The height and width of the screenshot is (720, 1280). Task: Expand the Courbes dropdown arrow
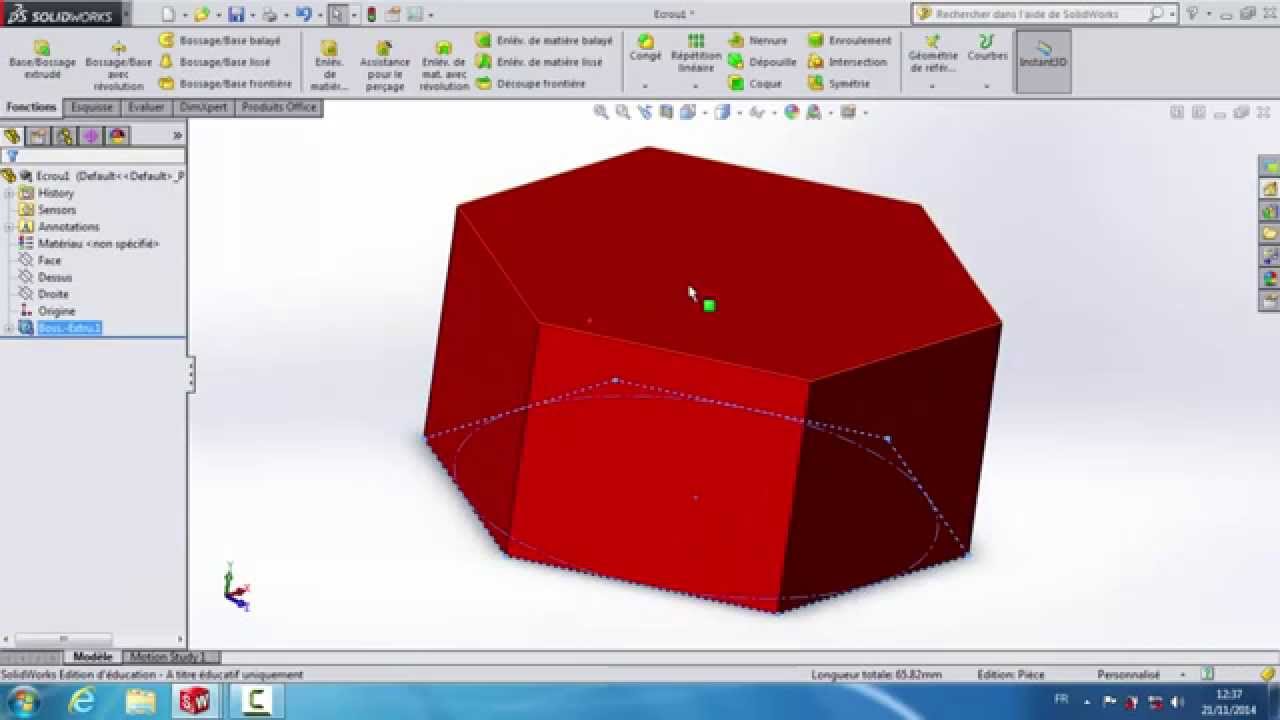pos(987,87)
